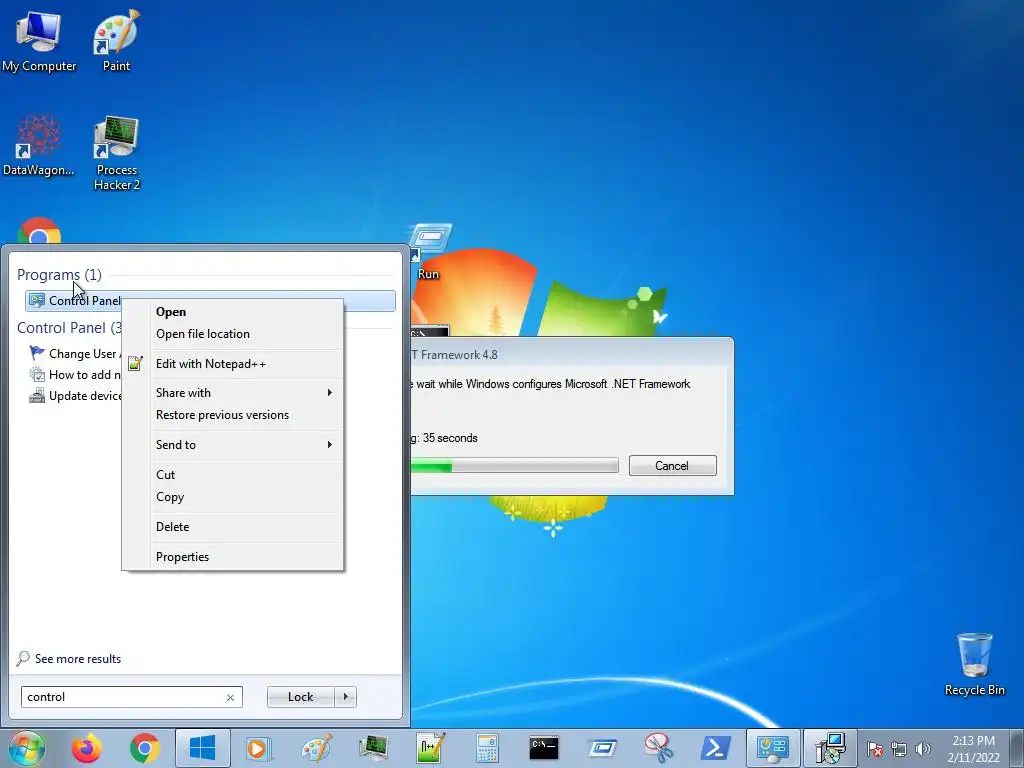Click the Windows Start orb
Viewport: 1024px width, 768px height.
click(27, 748)
